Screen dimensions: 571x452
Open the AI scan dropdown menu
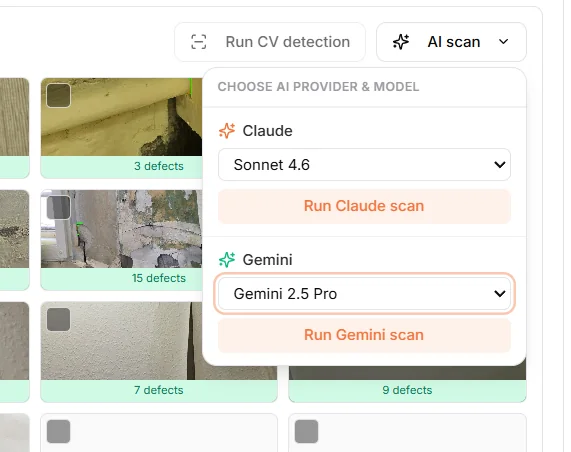[x=451, y=42]
